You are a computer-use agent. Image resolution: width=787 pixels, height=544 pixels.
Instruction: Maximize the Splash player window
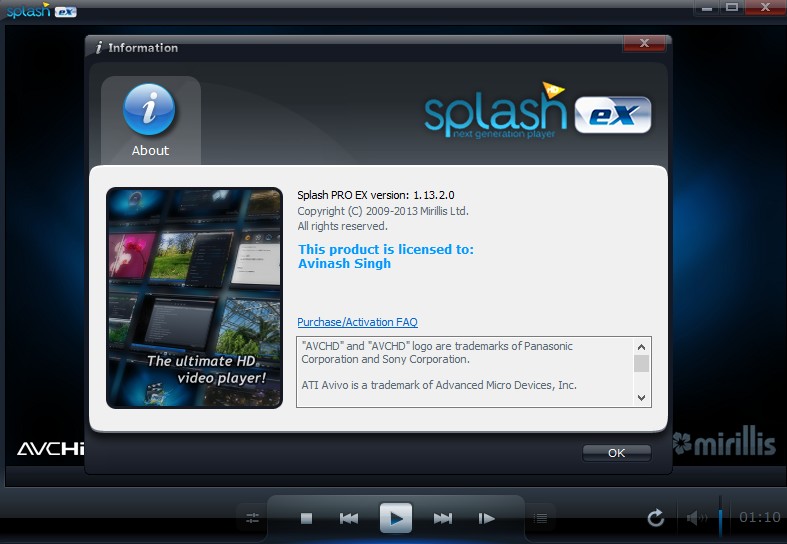tap(732, 8)
